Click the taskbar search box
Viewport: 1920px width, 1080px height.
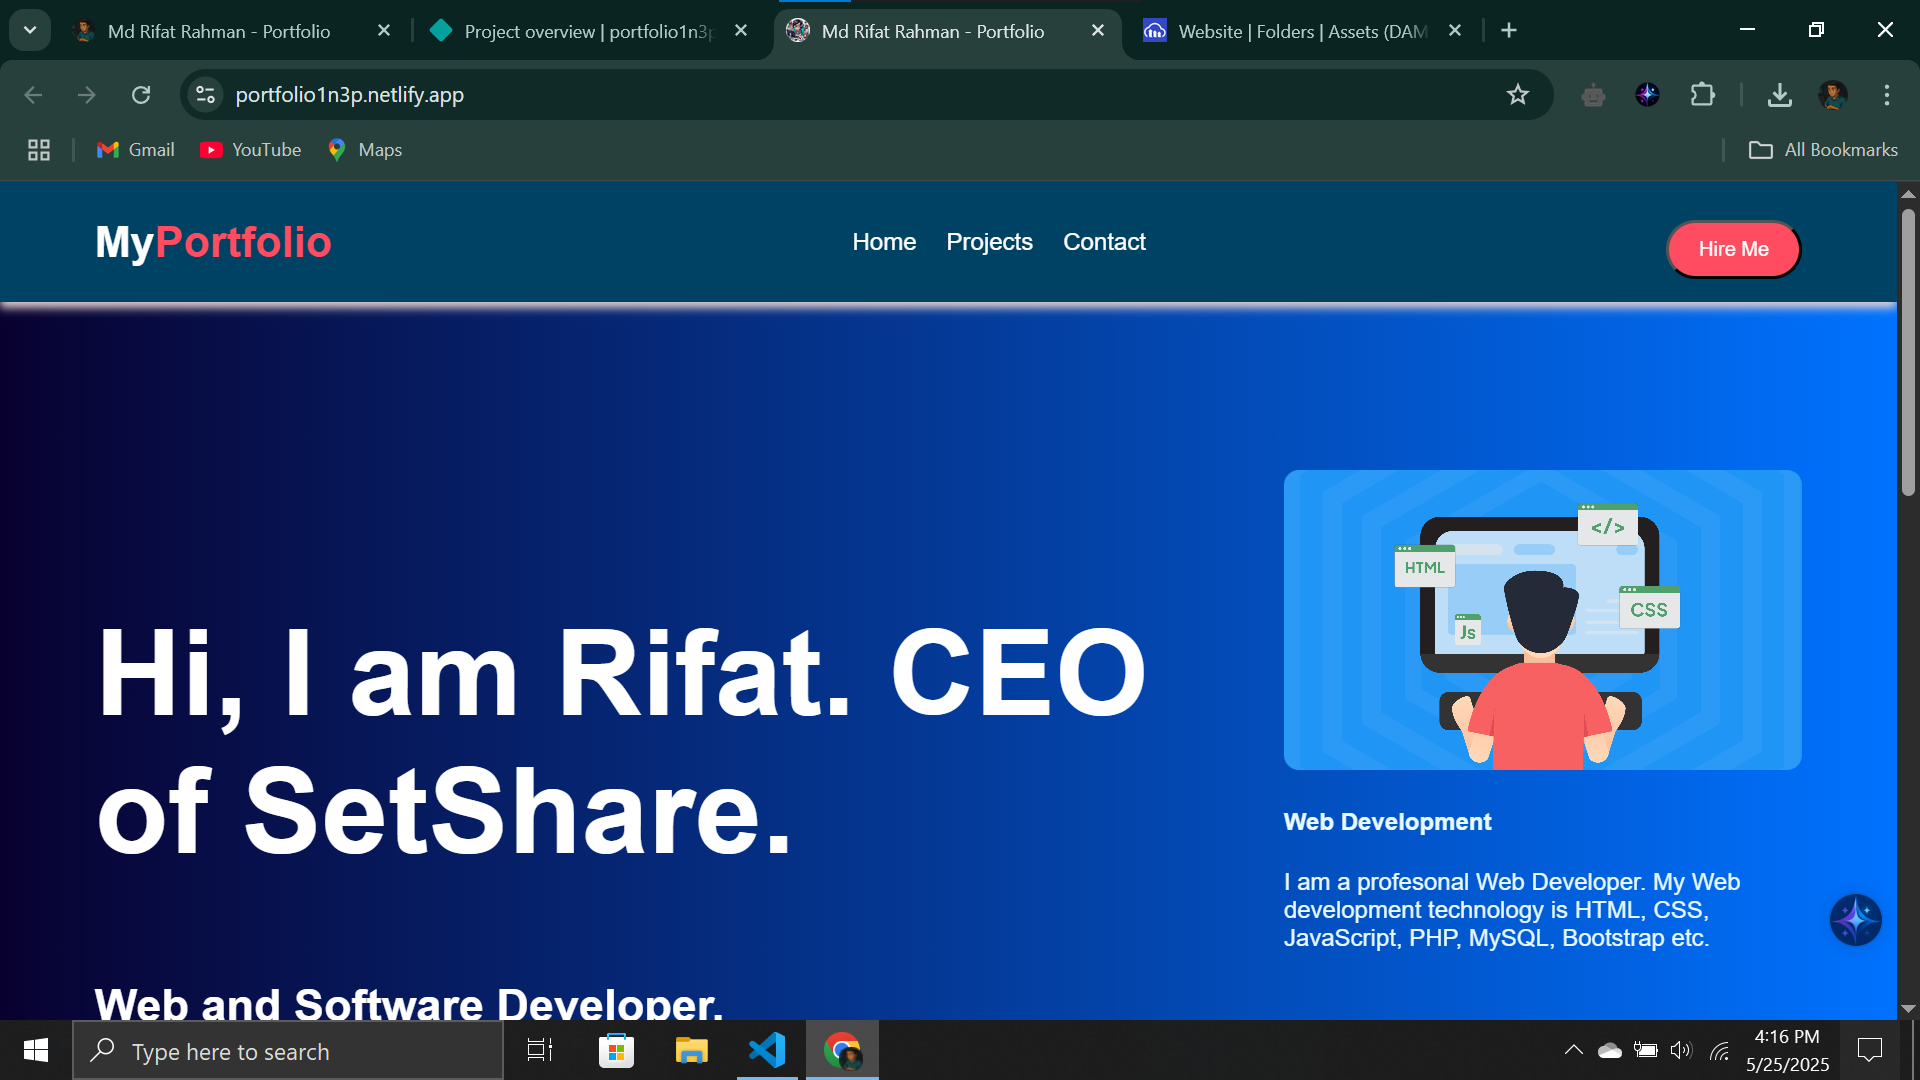coord(288,1051)
